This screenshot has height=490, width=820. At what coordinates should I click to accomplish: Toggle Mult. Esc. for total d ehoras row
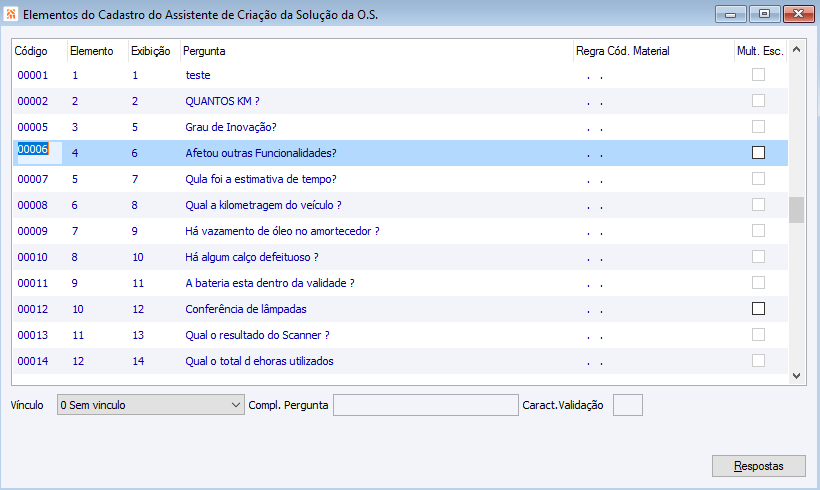click(x=758, y=361)
